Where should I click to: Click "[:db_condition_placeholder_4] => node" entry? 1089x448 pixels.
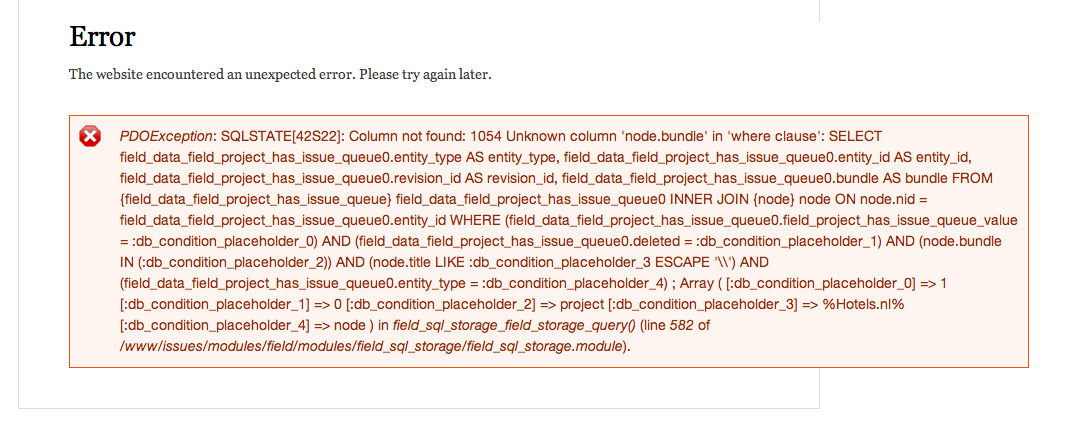pos(242,325)
